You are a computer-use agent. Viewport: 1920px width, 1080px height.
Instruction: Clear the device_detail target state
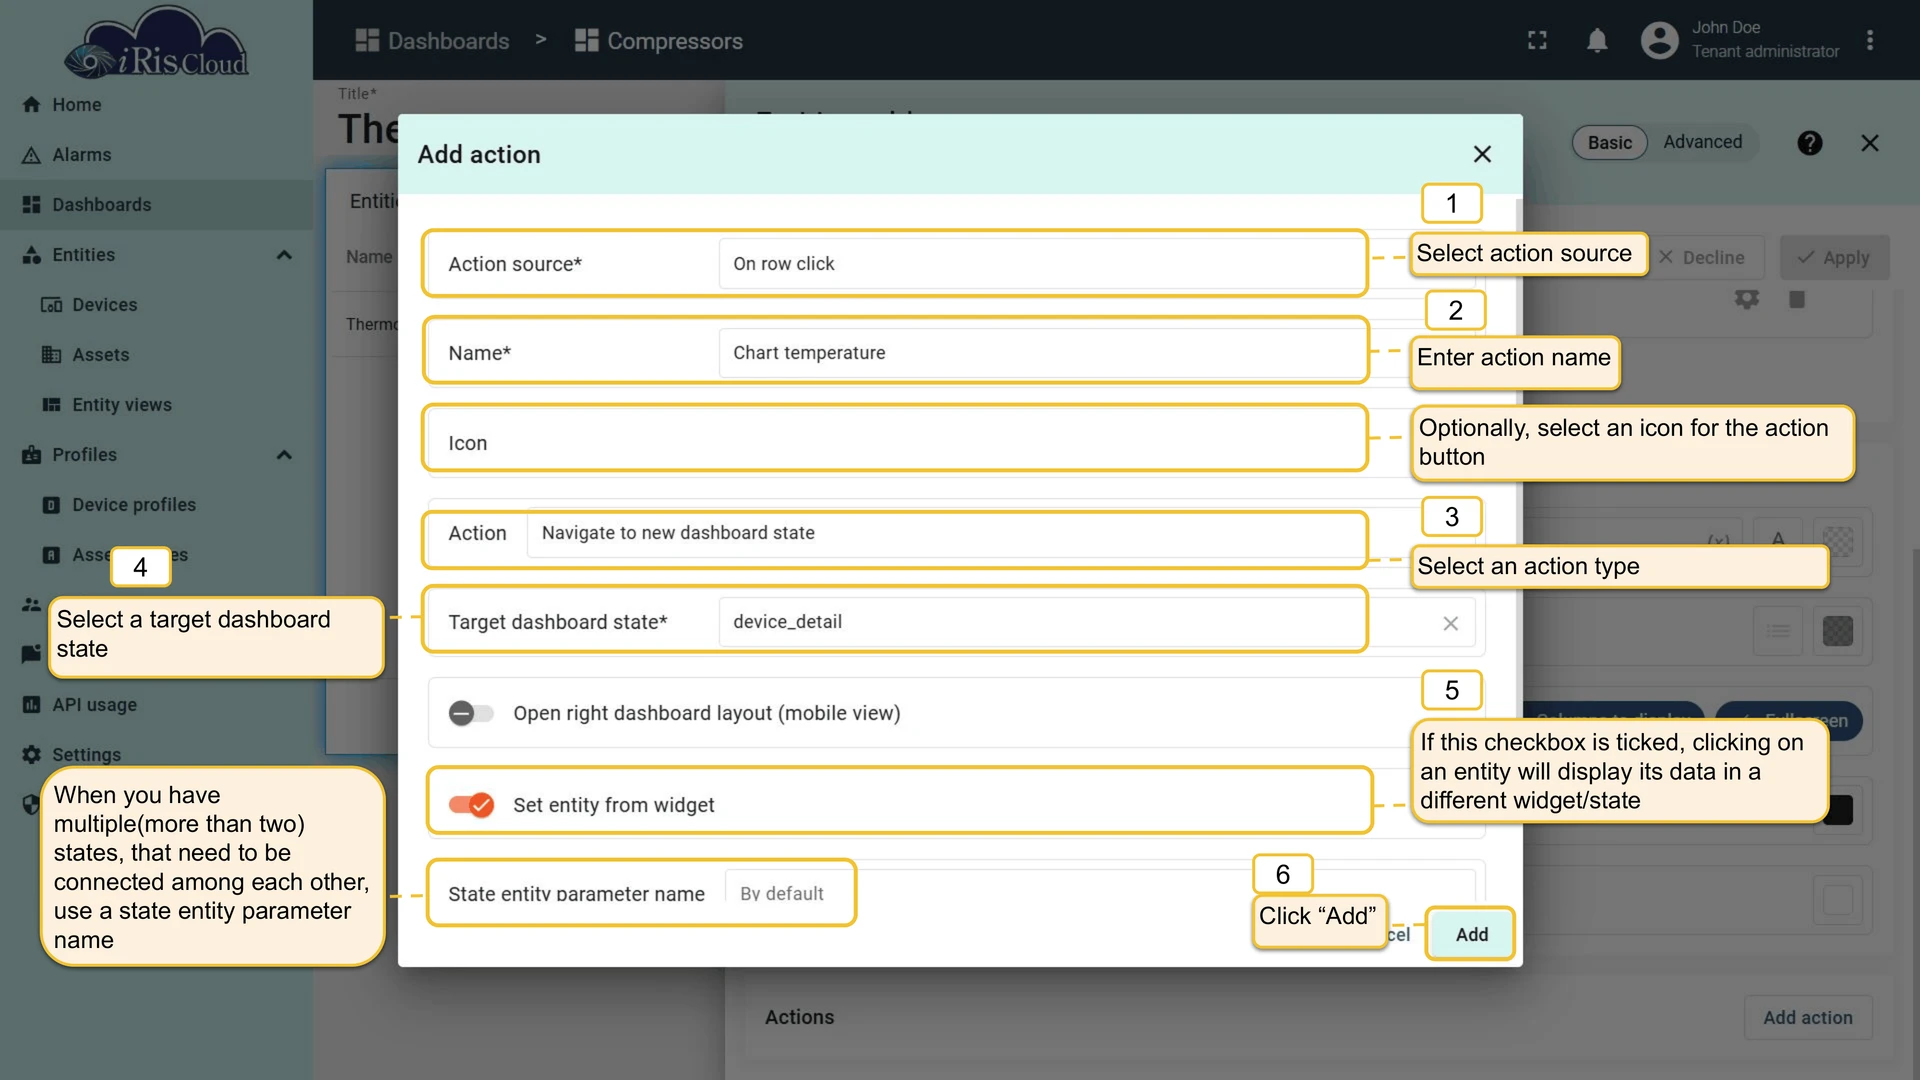(x=1450, y=623)
